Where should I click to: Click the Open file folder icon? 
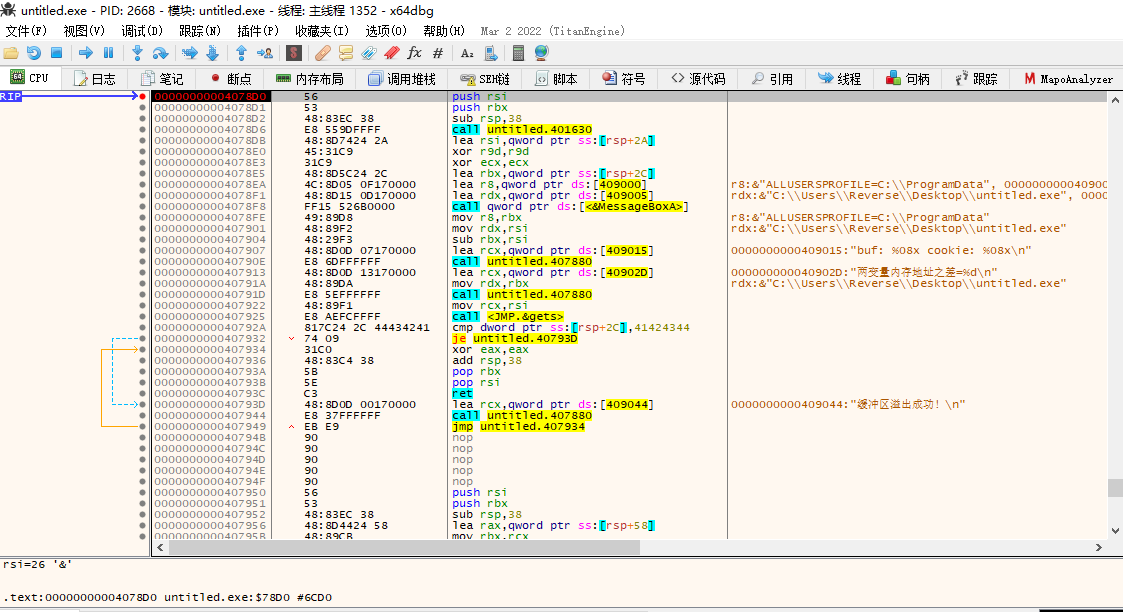click(11, 53)
